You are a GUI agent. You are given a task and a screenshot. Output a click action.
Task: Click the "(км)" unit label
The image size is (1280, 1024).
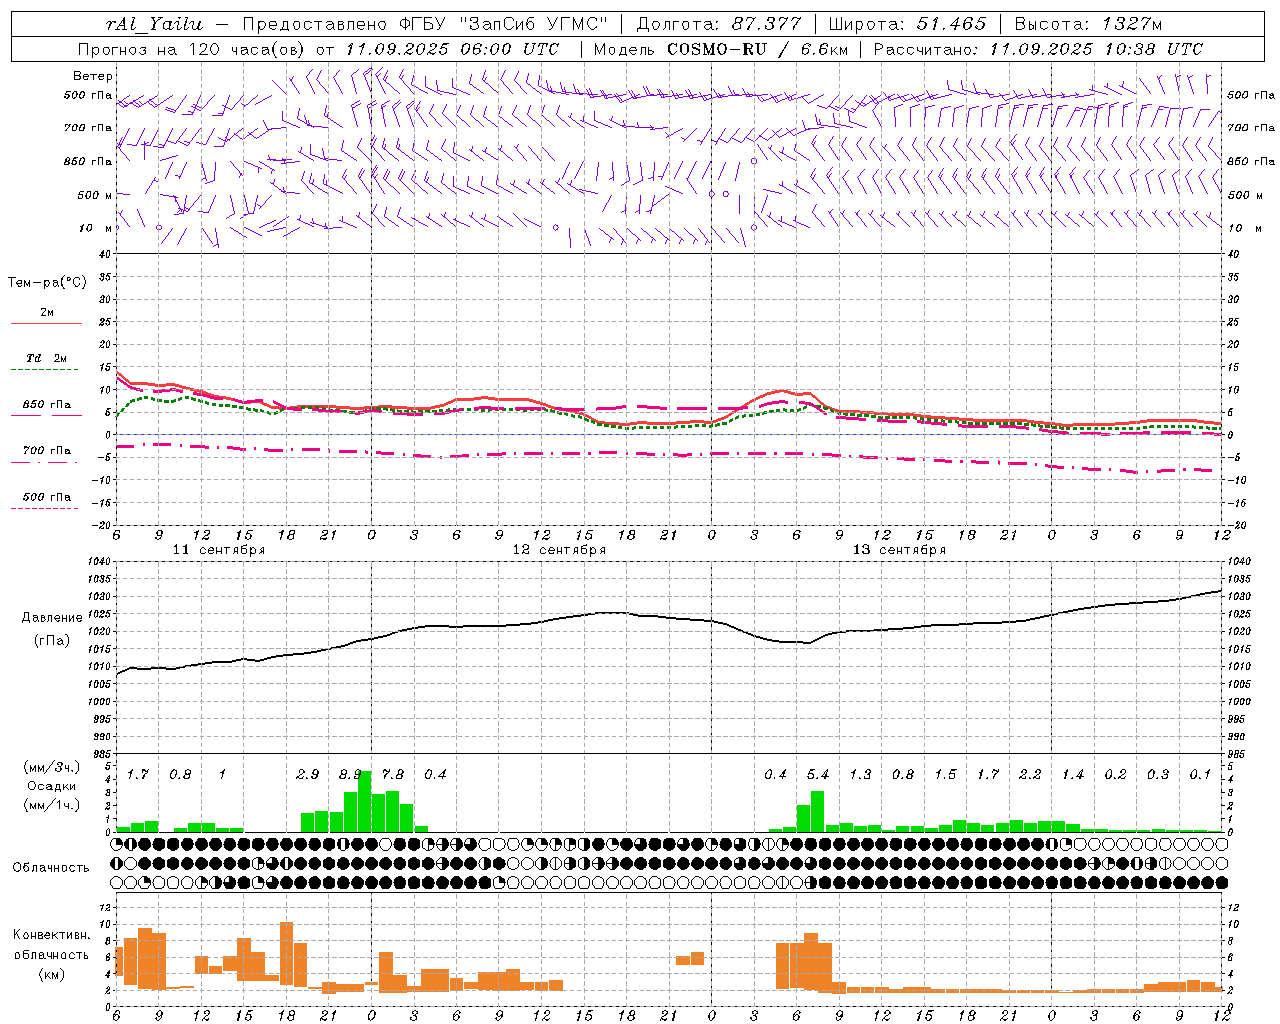(x=52, y=974)
